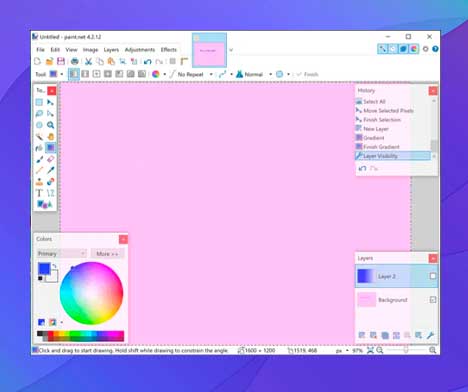
Task: Open the No Repeat dropdown
Action: 211,74
